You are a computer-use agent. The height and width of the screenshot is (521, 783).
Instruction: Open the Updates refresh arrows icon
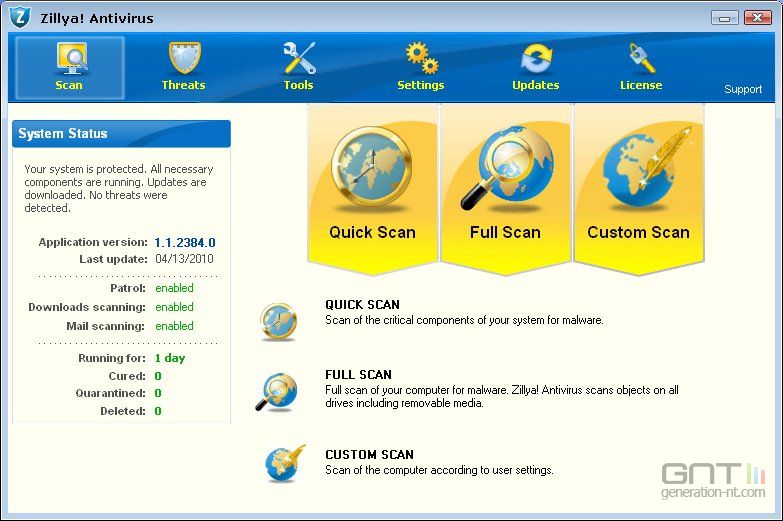(536, 58)
